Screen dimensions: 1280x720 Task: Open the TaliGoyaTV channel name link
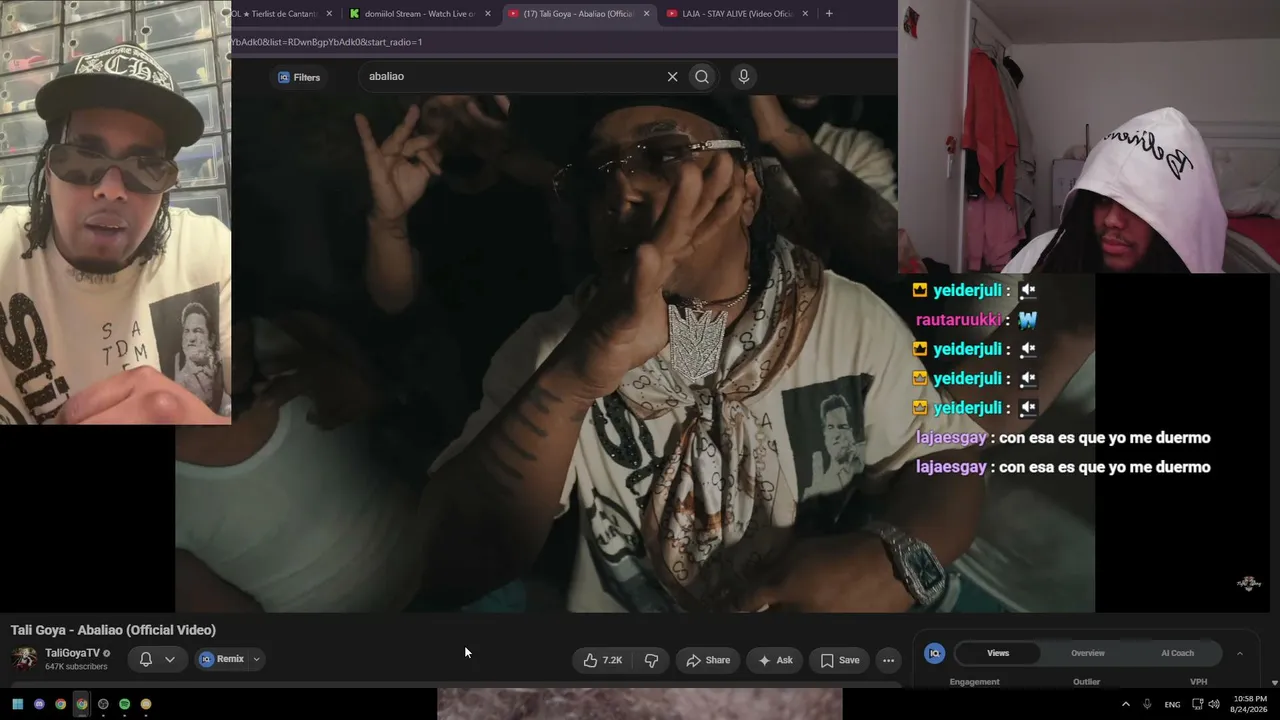(x=72, y=653)
